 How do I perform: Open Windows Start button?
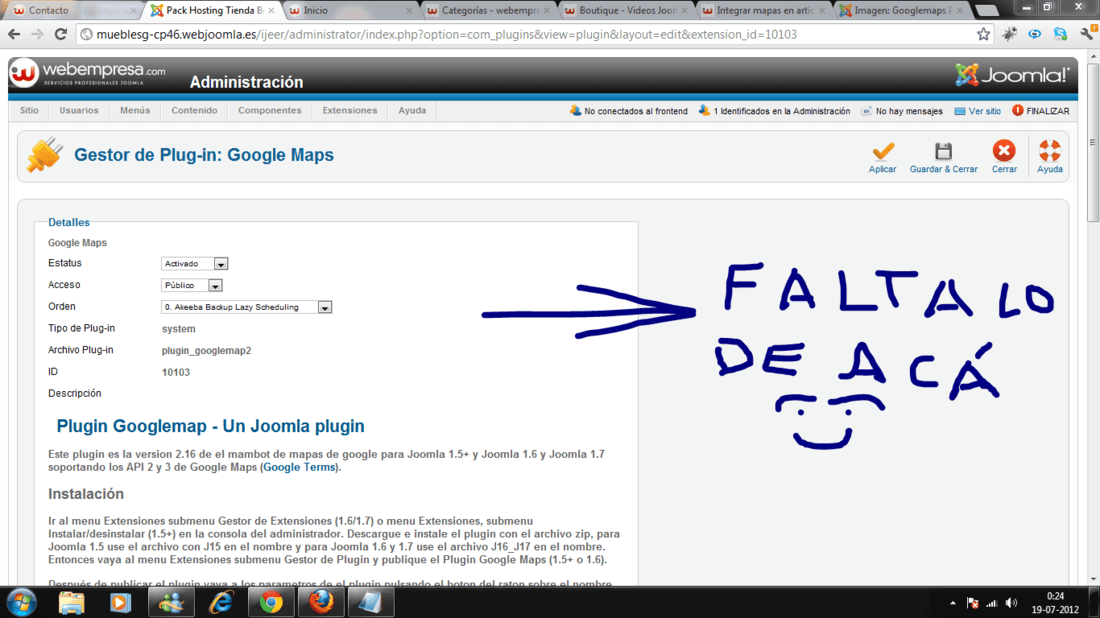(22, 603)
